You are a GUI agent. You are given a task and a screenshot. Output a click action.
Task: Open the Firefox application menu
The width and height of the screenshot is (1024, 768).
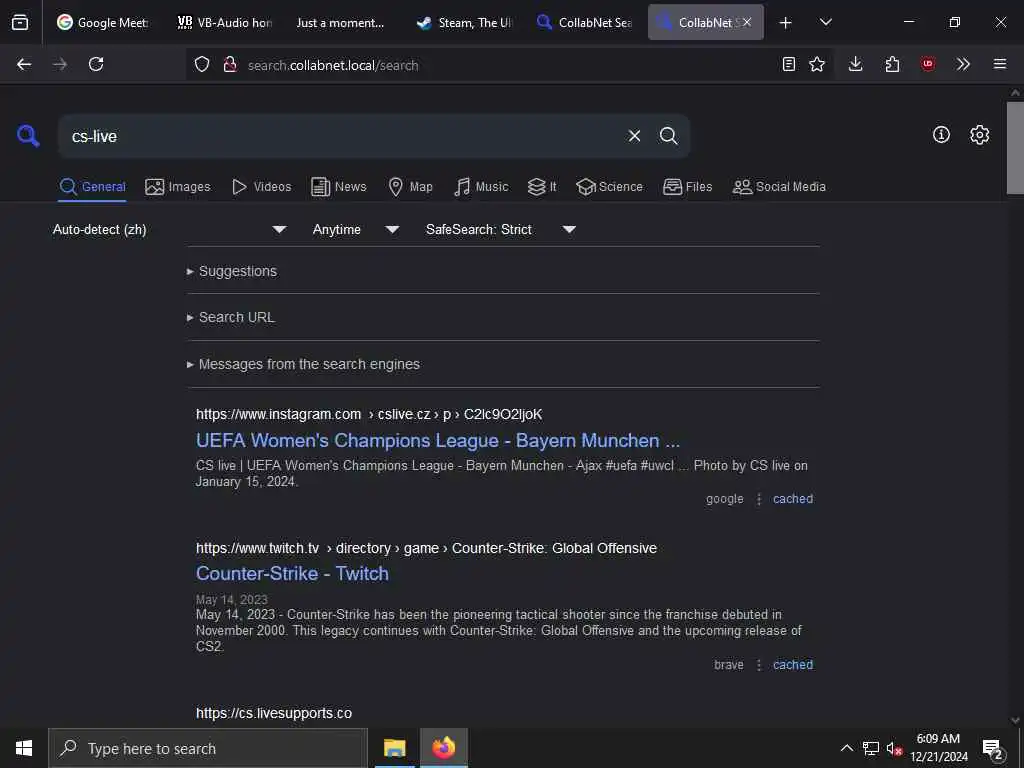click(1000, 64)
